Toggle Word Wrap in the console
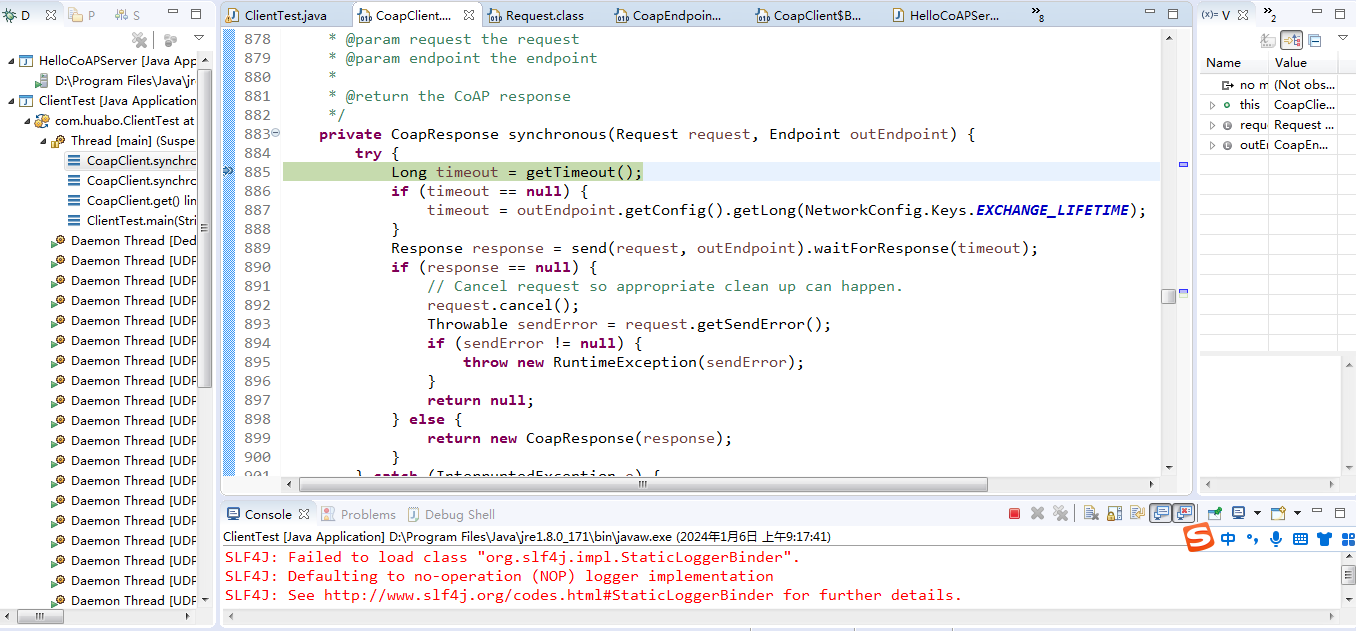The image size is (1356, 631). click(1137, 514)
